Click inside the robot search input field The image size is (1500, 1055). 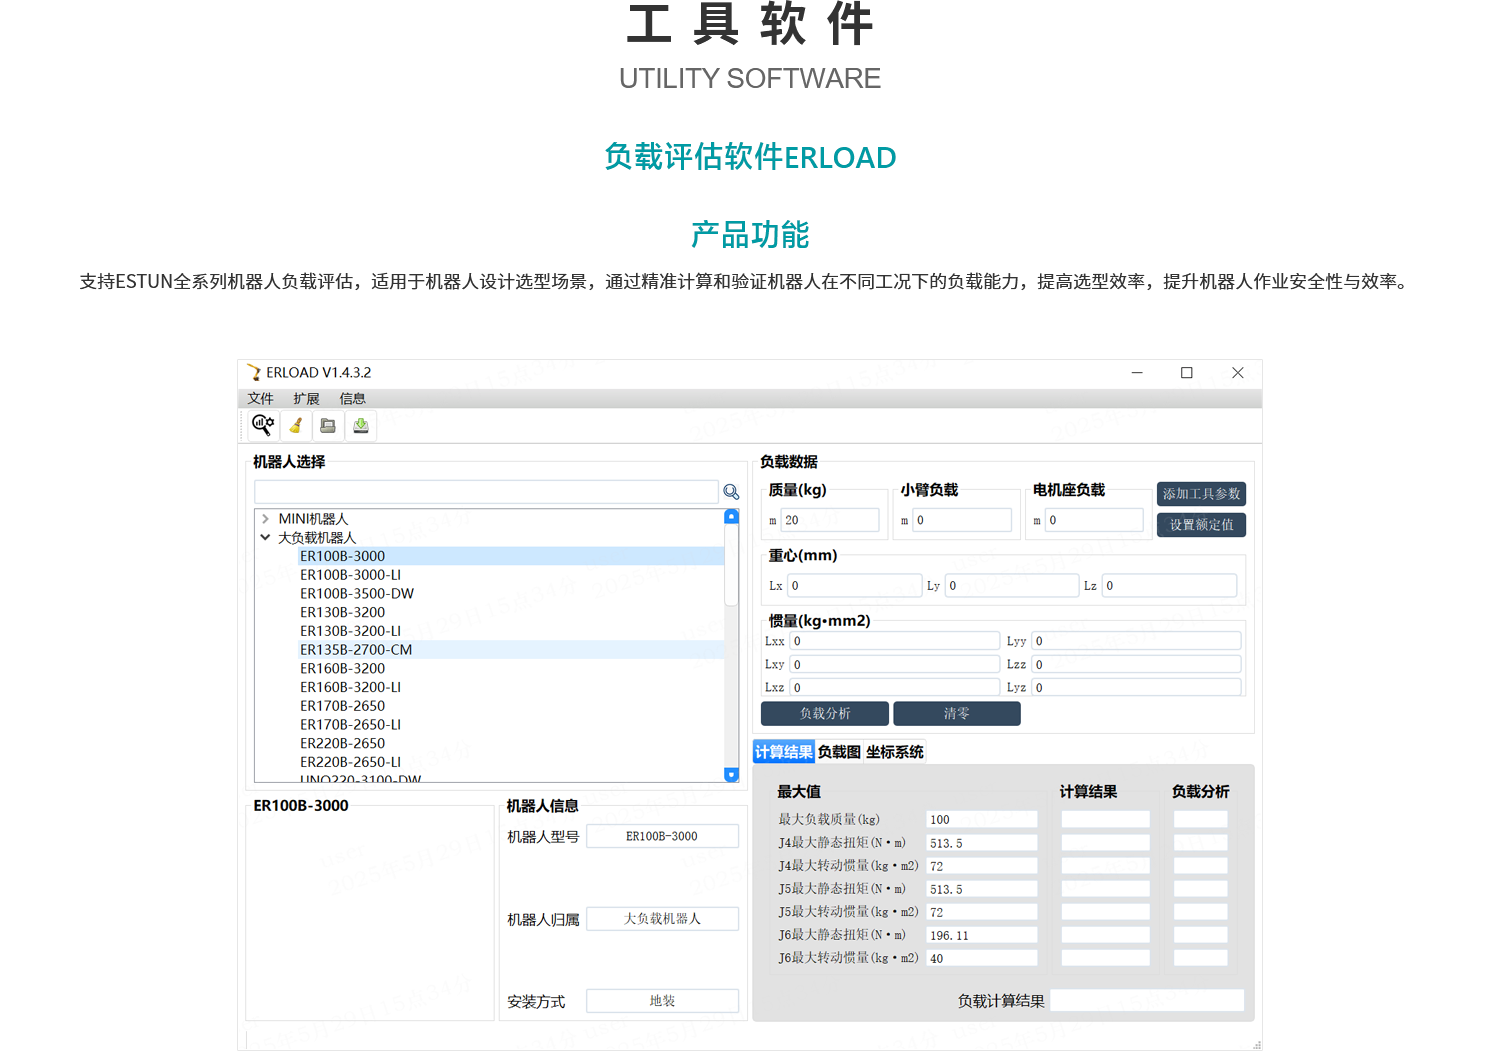pos(485,491)
